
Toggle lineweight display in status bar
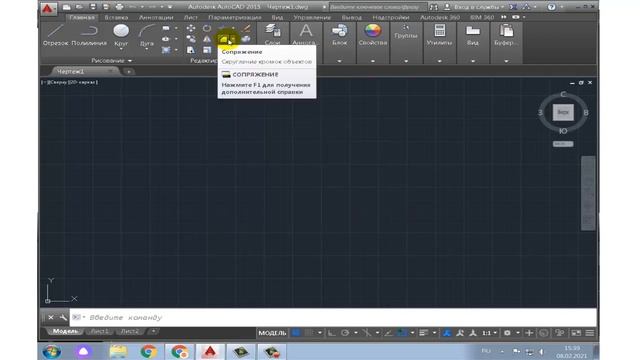[x=424, y=333]
